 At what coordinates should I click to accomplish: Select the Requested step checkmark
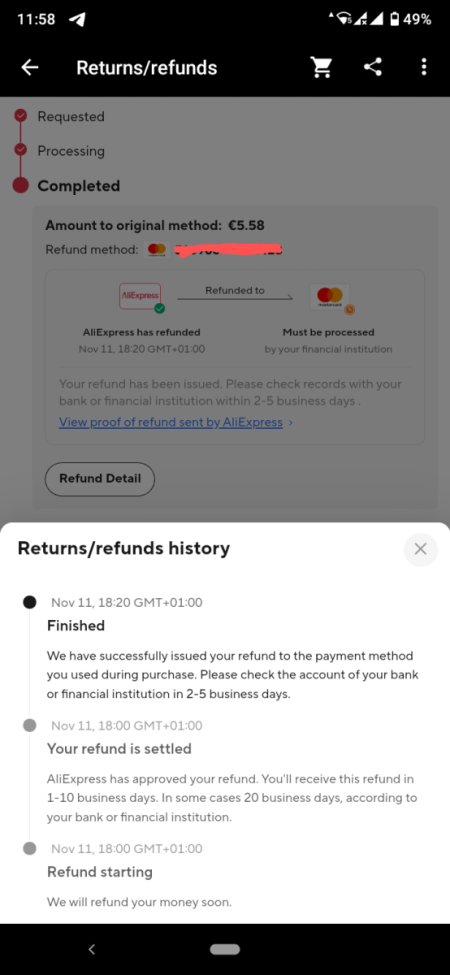(21, 116)
